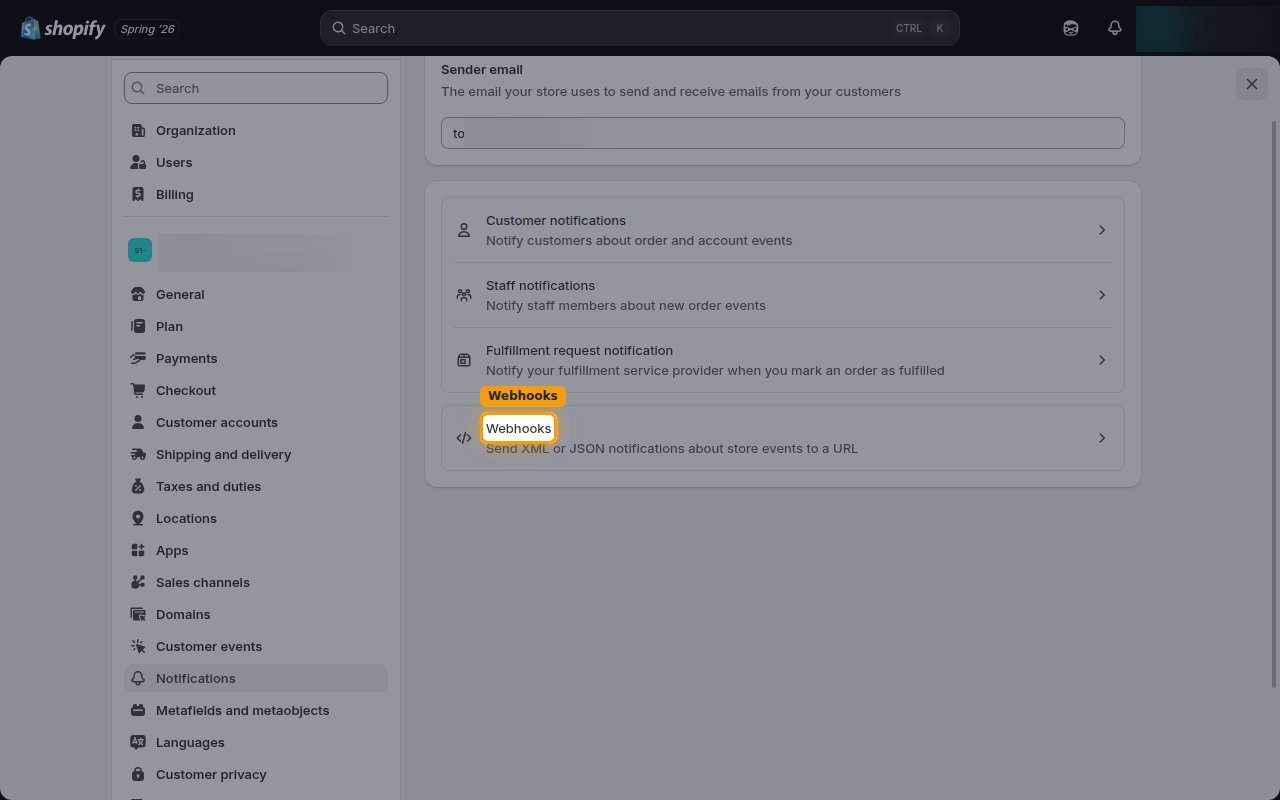Open Domains settings
The height and width of the screenshot is (800, 1280).
point(256,614)
